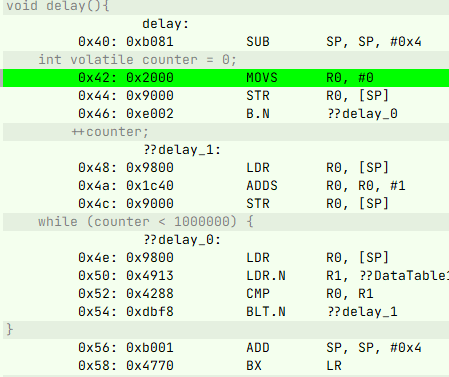Select the STR R0, [SP] line at 0x44

tap(226, 96)
